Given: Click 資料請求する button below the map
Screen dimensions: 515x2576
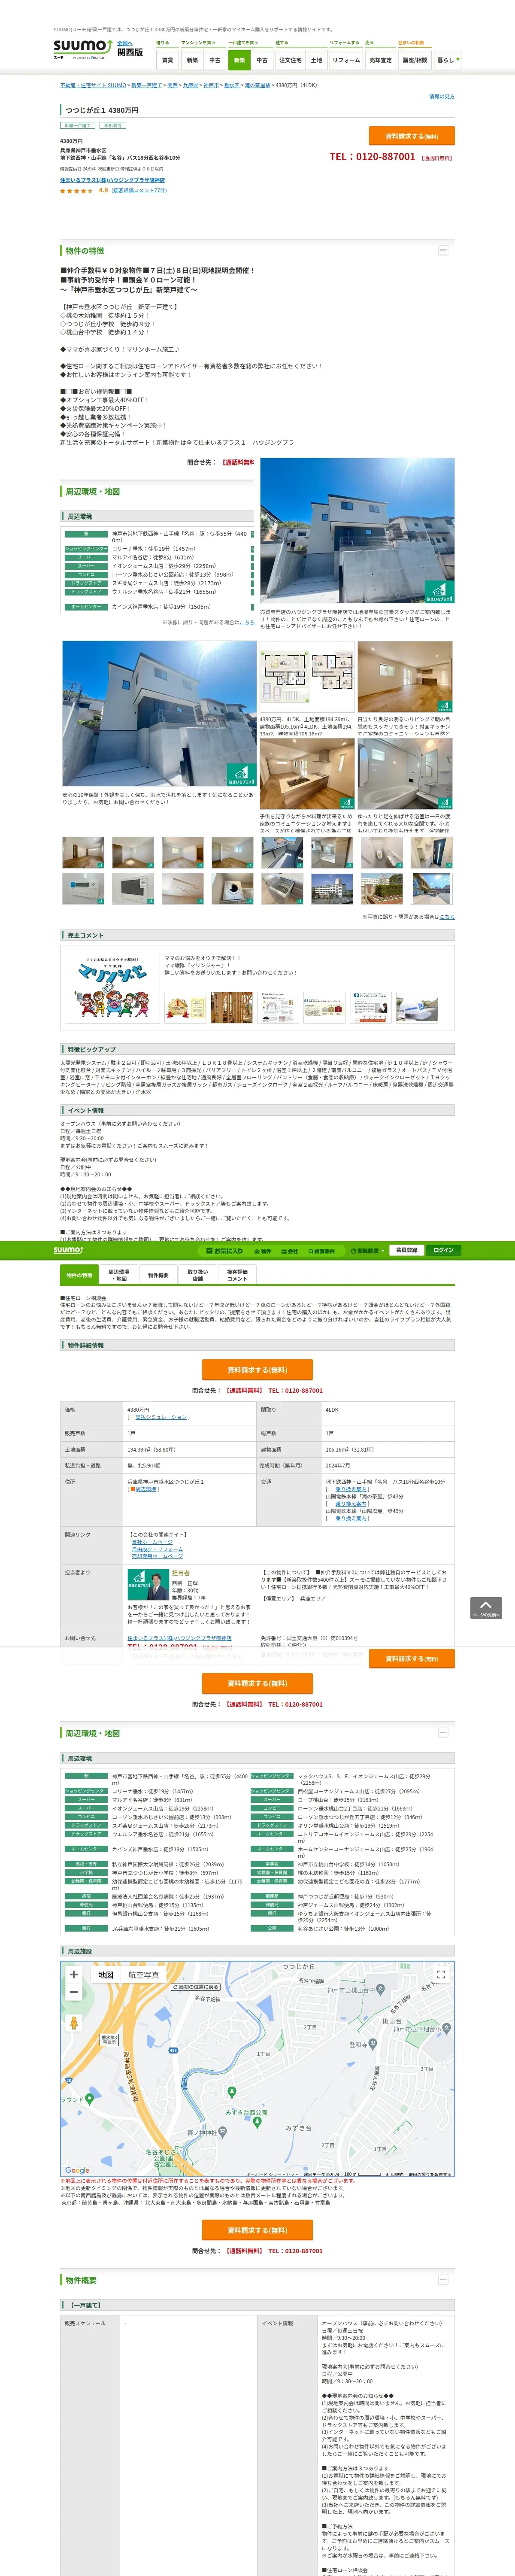Looking at the screenshot, I should tap(257, 2230).
